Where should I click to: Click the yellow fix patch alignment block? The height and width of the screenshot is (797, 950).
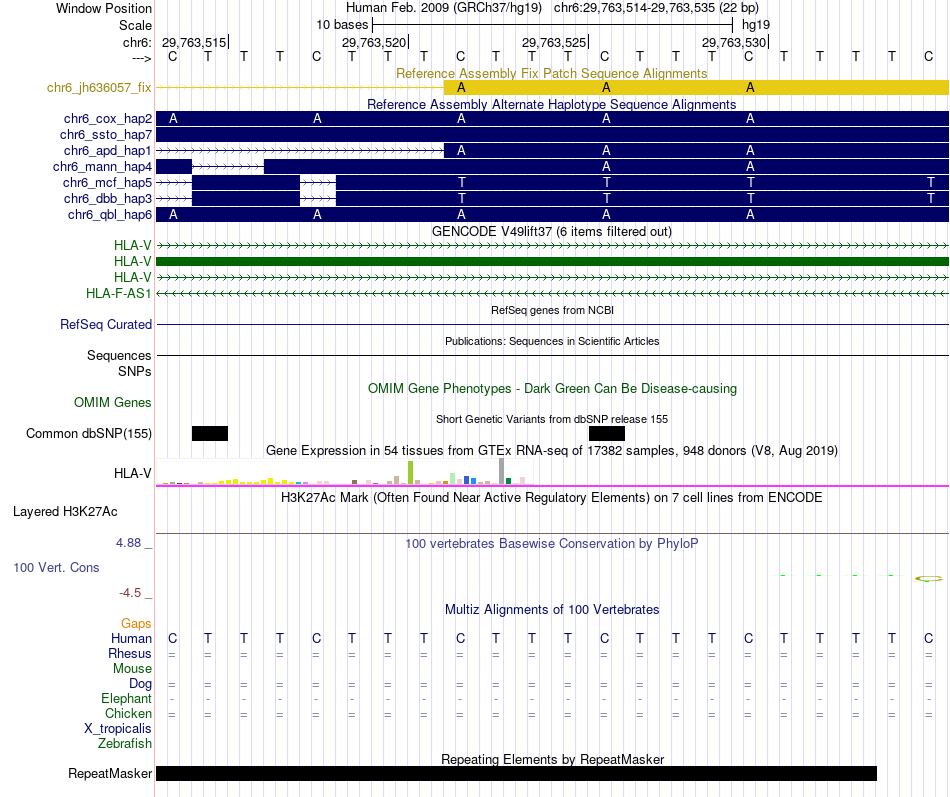coord(696,87)
